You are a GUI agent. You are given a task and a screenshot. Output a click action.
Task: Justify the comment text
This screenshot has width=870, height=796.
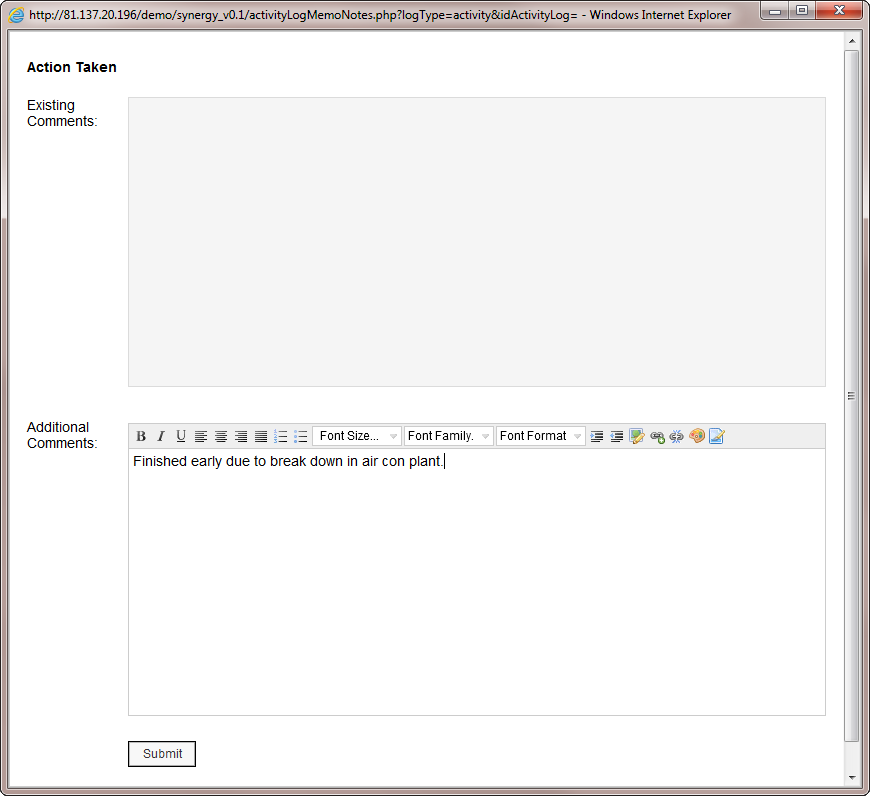point(261,436)
